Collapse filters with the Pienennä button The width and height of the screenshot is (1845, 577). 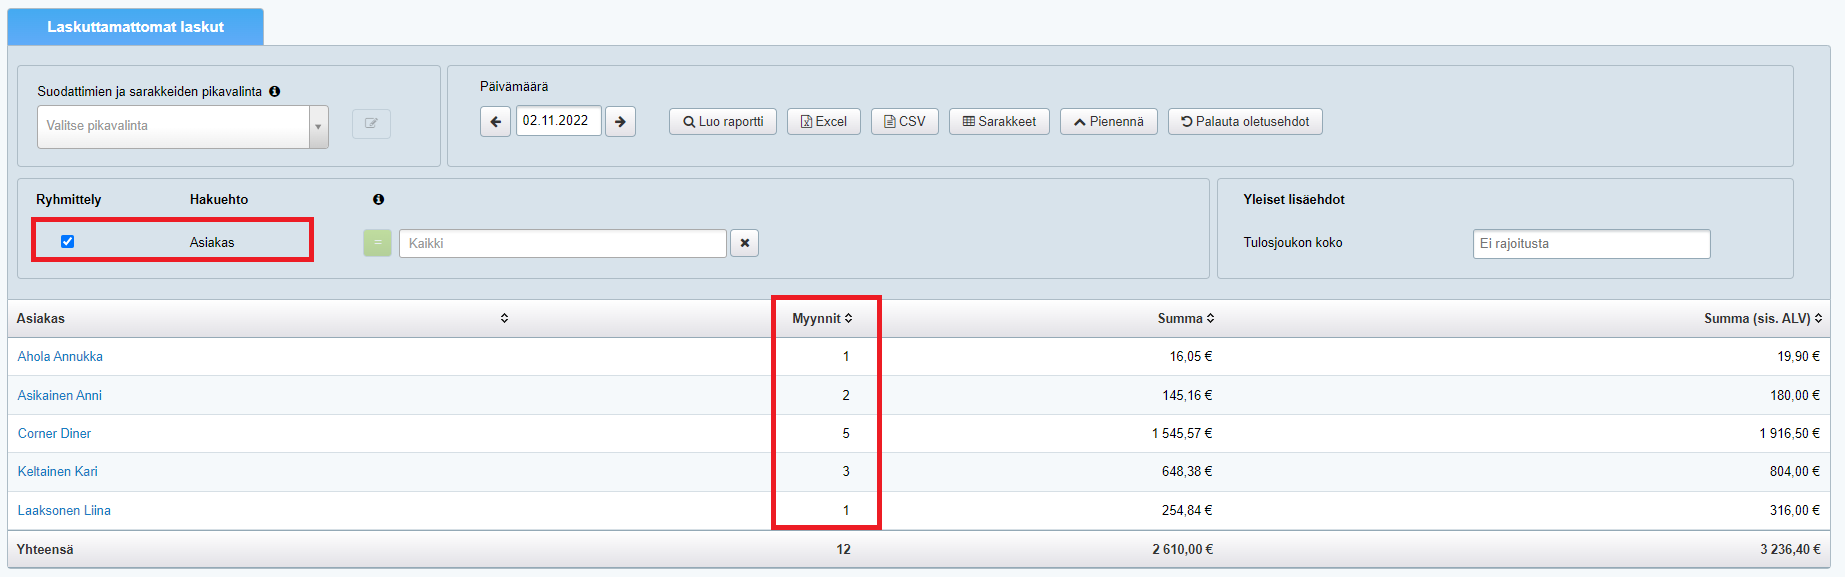(1108, 122)
